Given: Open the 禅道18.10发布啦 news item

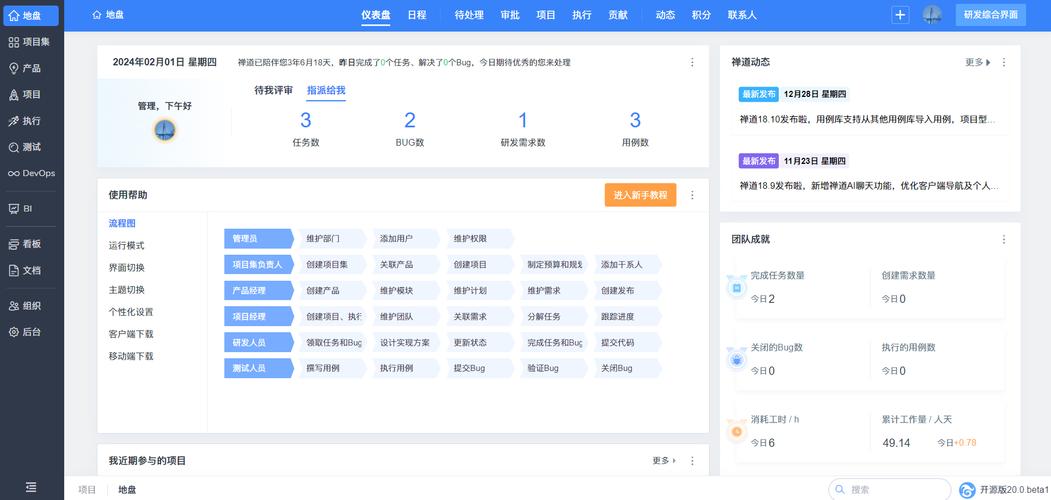Looking at the screenshot, I should pos(867,119).
